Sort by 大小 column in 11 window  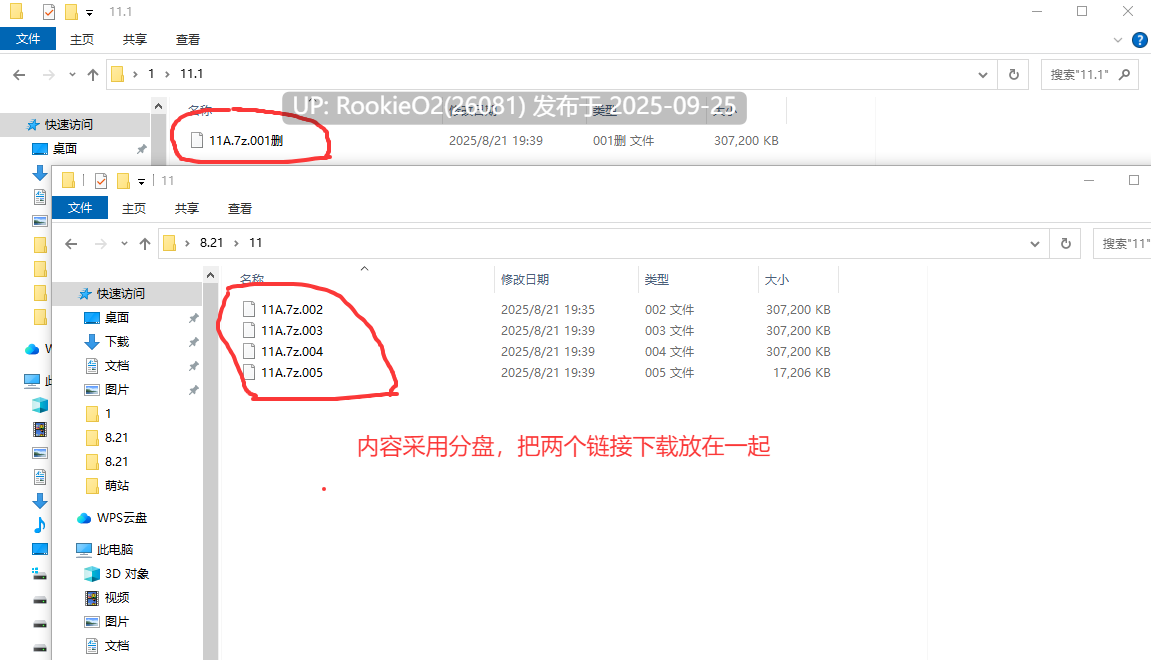tap(777, 280)
